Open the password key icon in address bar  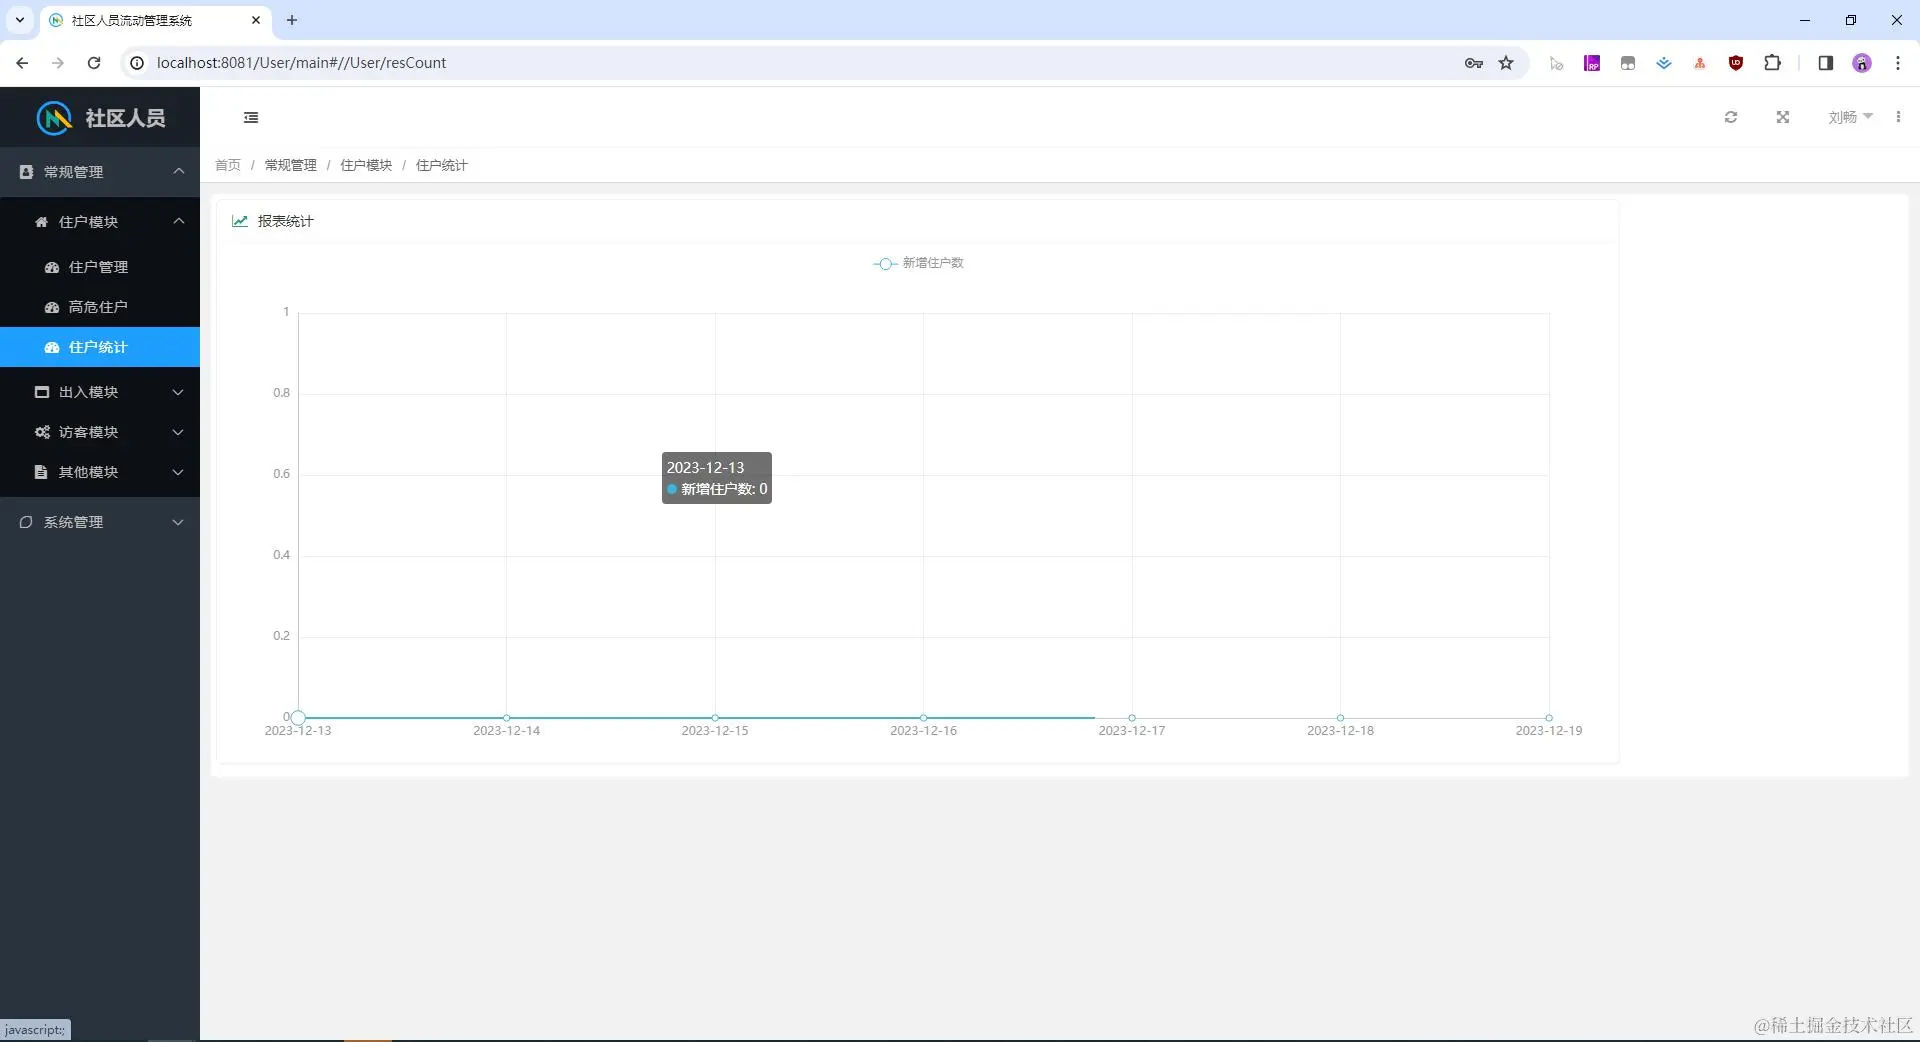(x=1473, y=63)
